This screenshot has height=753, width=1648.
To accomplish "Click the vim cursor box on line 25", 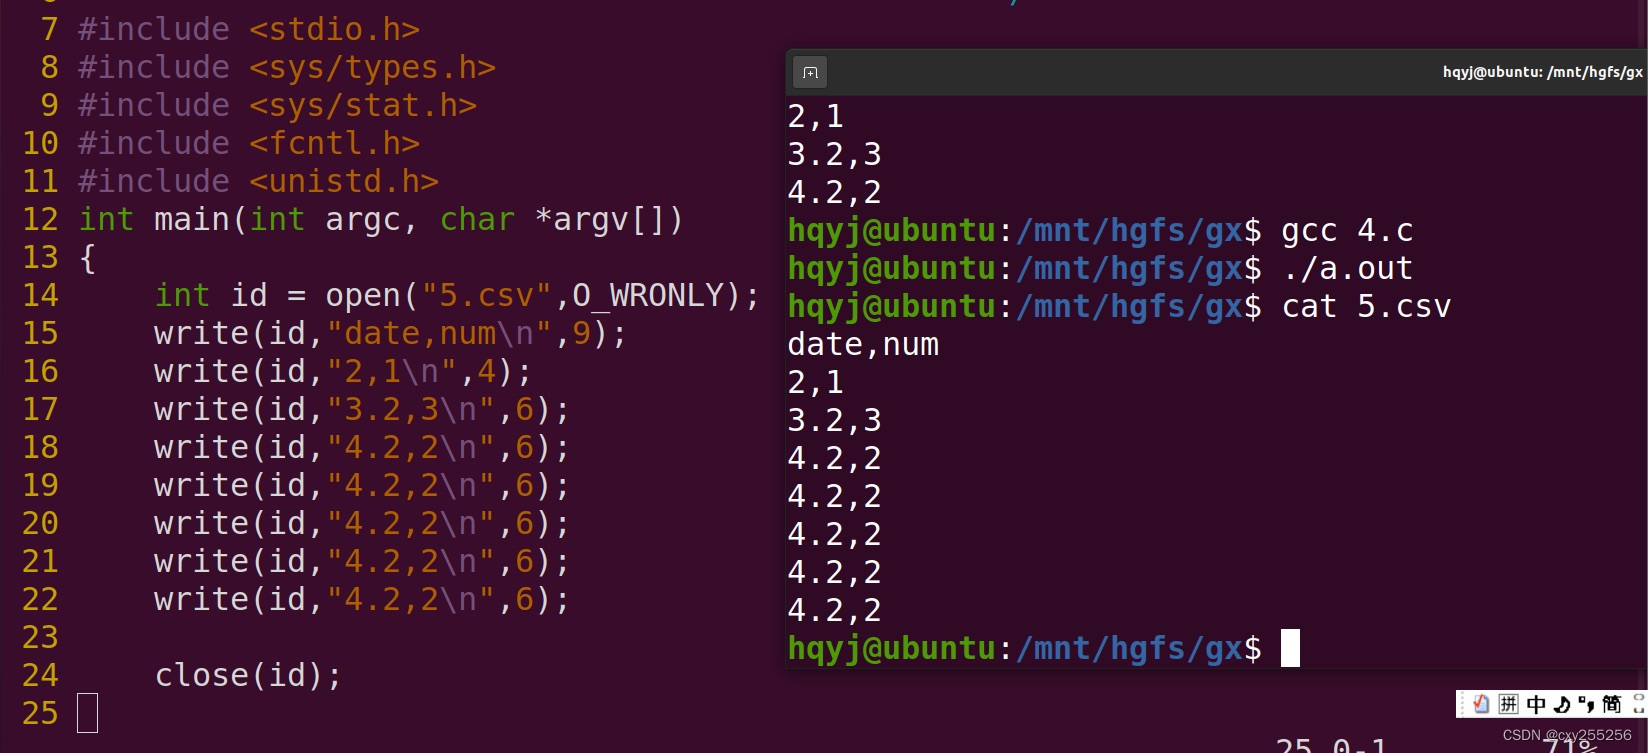I will [x=88, y=713].
